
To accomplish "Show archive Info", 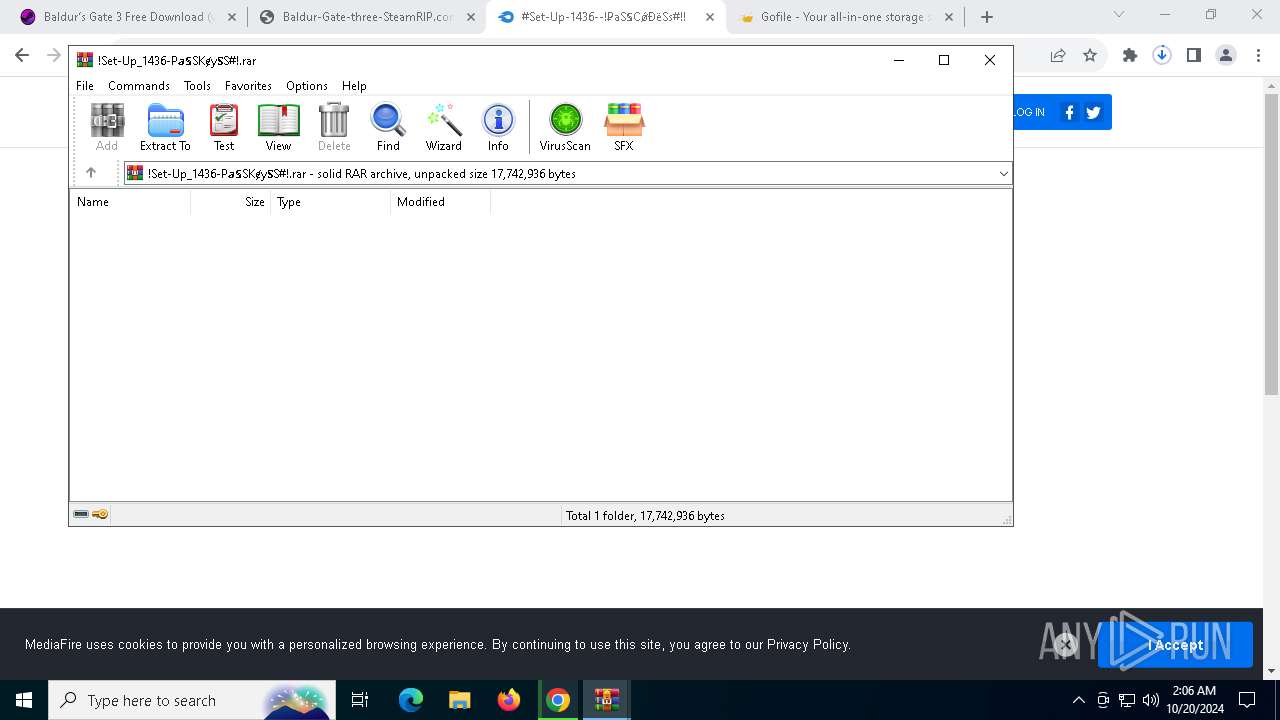I will click(498, 127).
